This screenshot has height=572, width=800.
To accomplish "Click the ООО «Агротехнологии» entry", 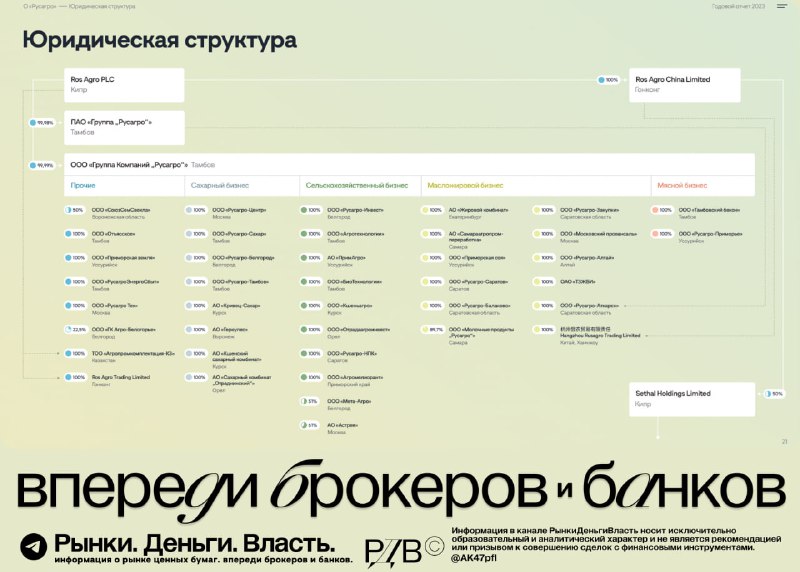I will click(356, 237).
